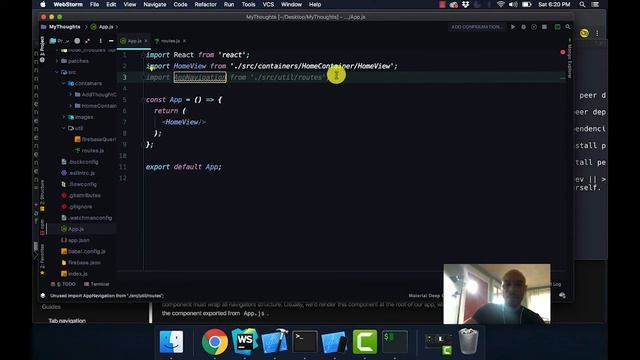Click the AppNavigation identifier on line 3
This screenshot has width=640, height=360.
(200, 77)
